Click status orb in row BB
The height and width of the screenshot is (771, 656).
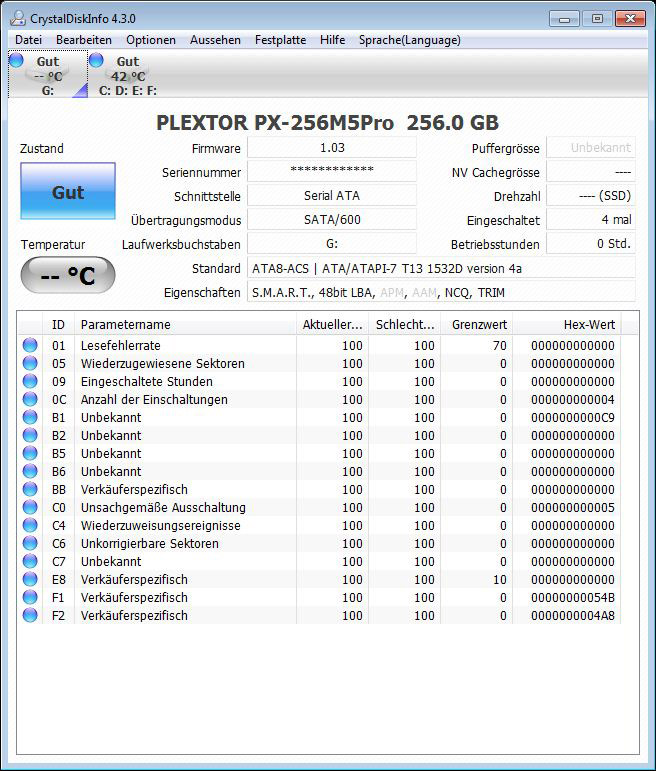30,489
